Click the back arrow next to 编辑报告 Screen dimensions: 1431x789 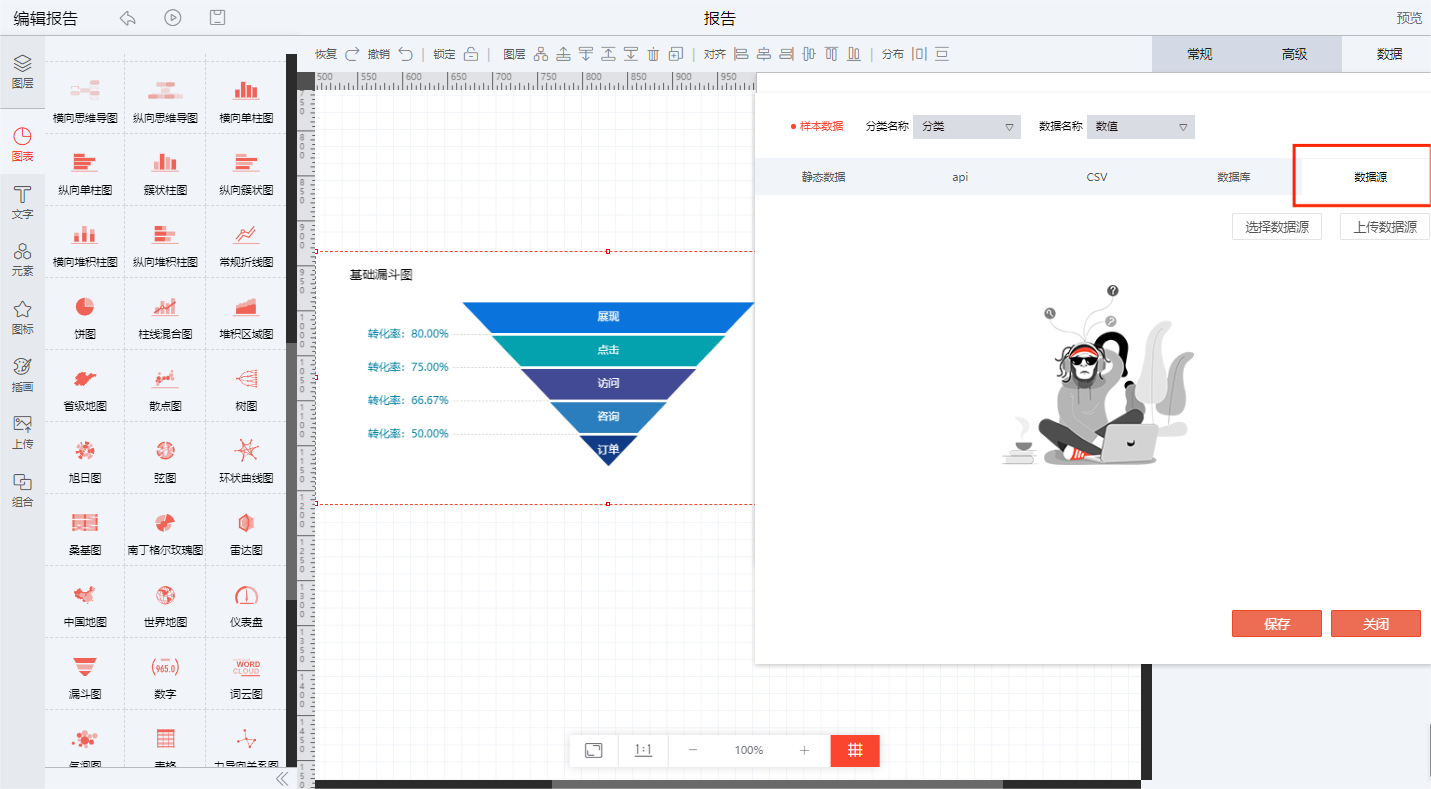tap(127, 18)
